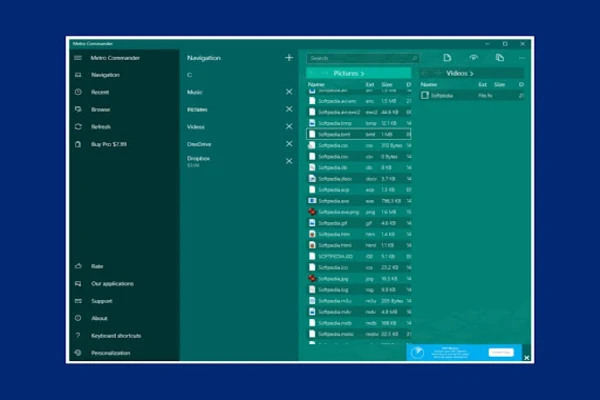Select the Softpedia.gif file

coord(359,223)
